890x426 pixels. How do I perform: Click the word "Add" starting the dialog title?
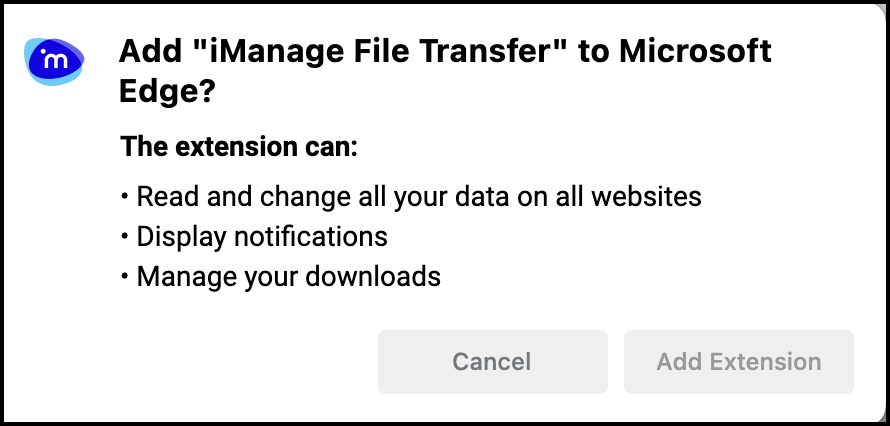click(x=147, y=51)
